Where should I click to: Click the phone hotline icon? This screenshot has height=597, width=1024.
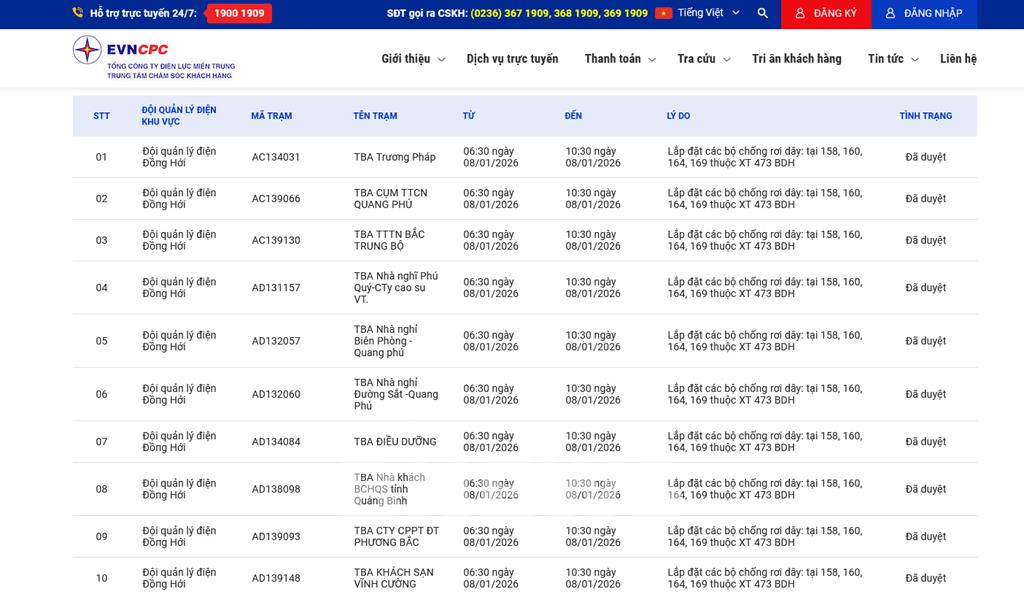point(78,13)
